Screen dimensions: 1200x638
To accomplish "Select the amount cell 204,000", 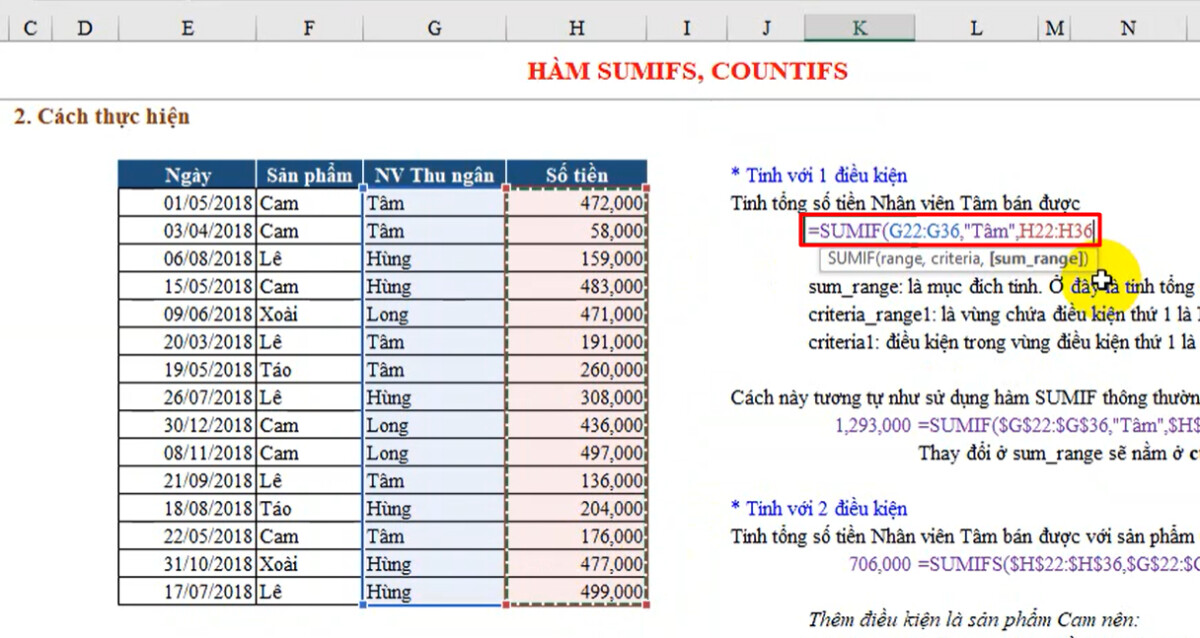I will pyautogui.click(x=577, y=508).
